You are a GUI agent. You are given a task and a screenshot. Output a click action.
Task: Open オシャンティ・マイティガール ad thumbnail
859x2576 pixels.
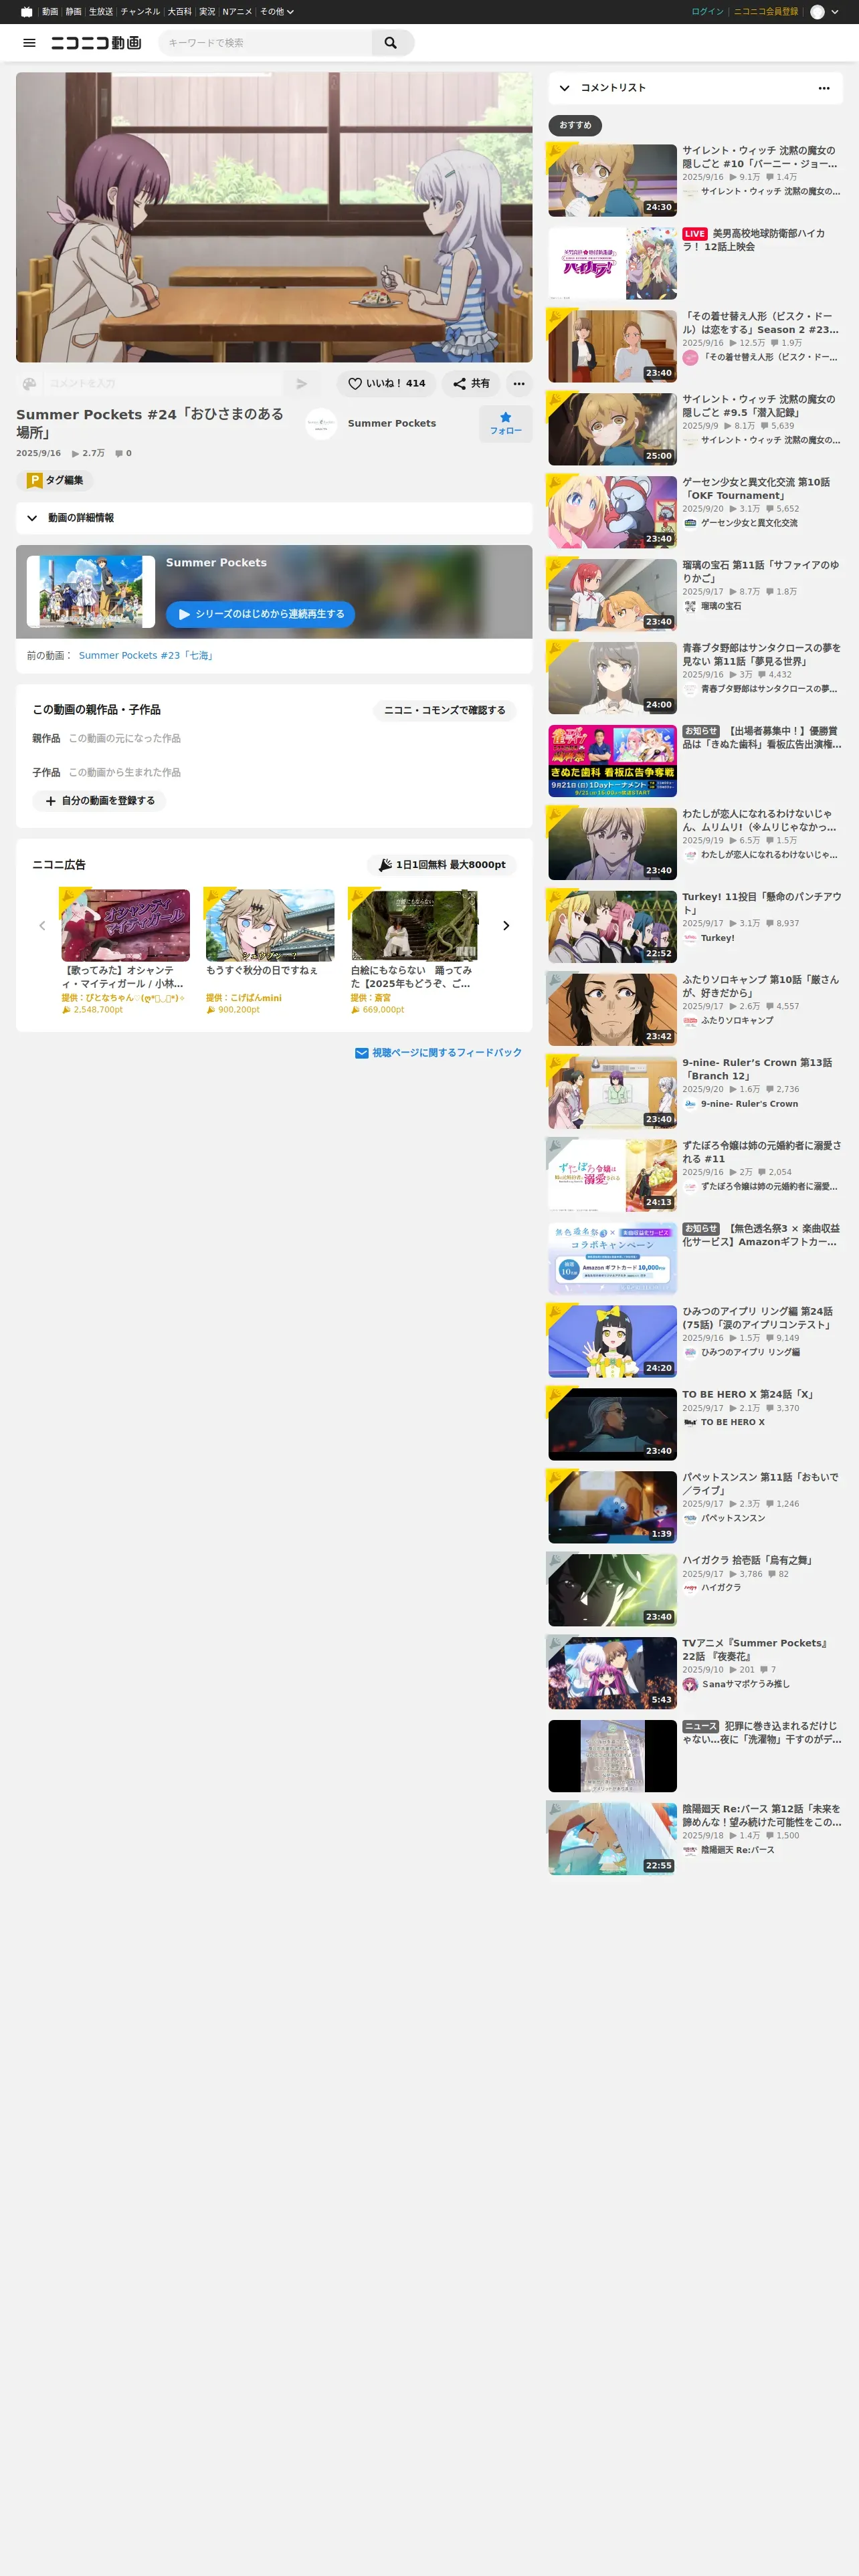coord(125,925)
